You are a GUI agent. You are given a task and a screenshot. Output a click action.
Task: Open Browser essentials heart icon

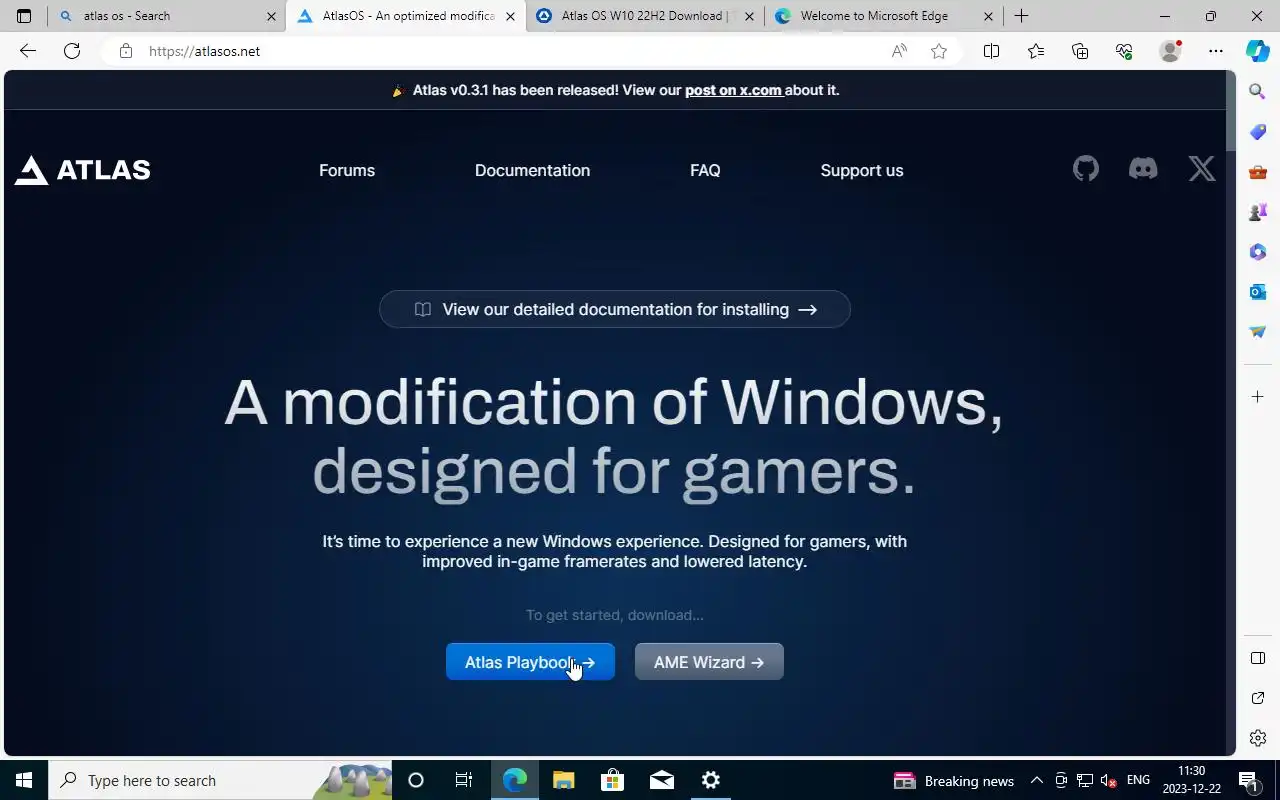(x=1124, y=51)
